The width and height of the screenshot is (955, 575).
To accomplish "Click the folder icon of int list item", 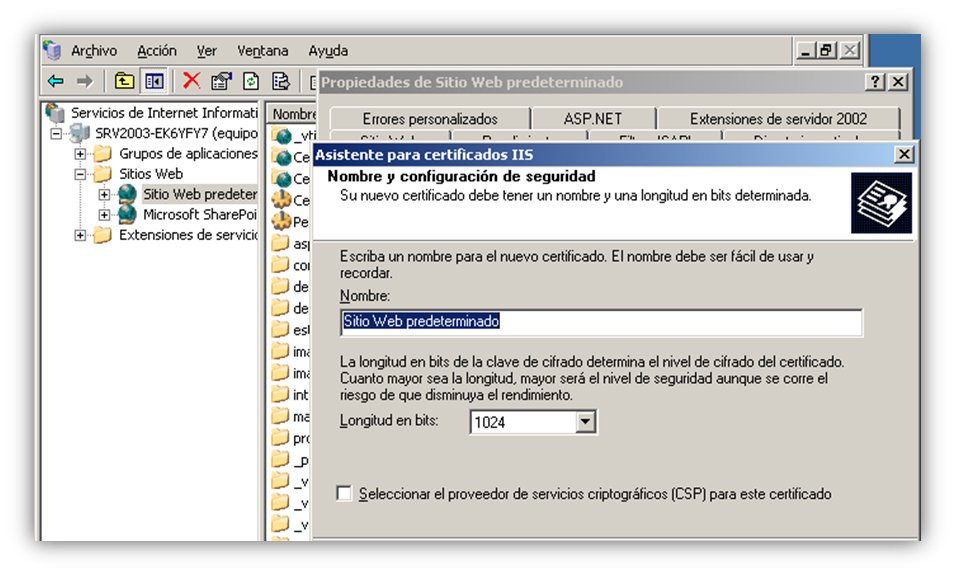I will click(280, 394).
